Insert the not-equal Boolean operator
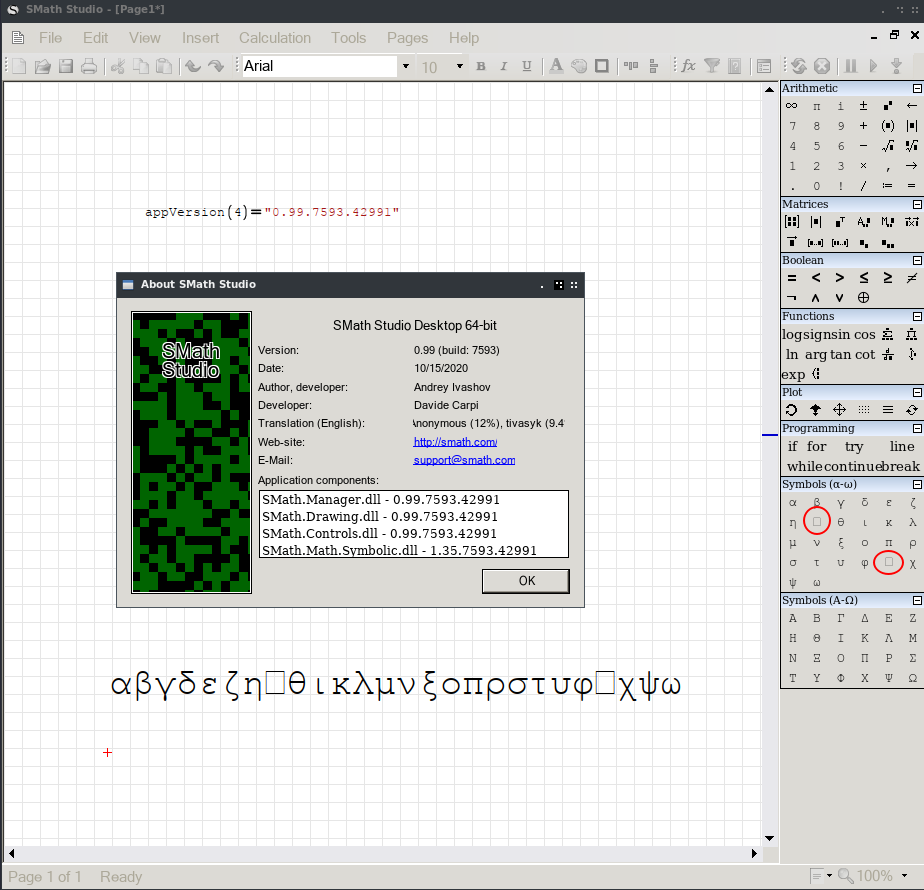Screen dimensions: 924x890 click(911, 278)
